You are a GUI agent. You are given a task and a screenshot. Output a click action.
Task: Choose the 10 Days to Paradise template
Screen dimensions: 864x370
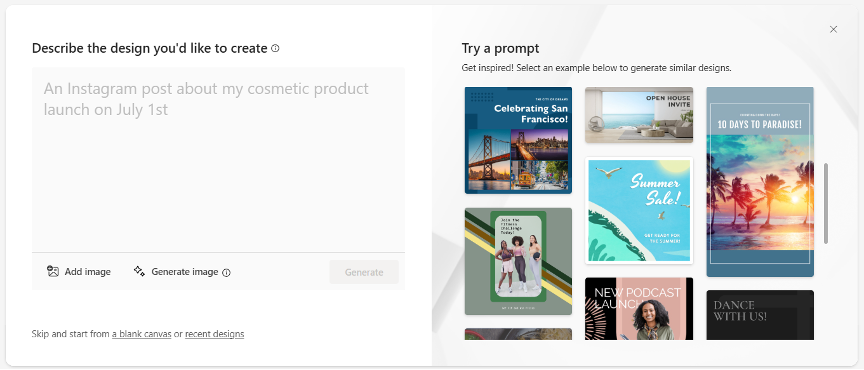coord(760,182)
